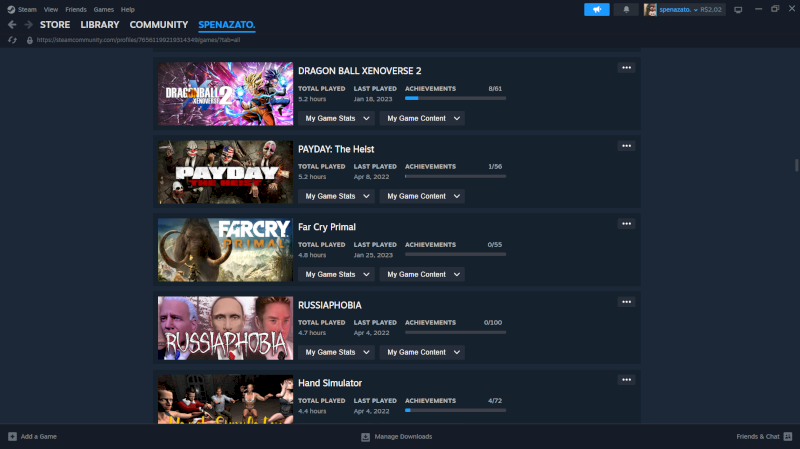Open options menu for PAYDAY: The Heist
The image size is (800, 449).
click(x=626, y=146)
